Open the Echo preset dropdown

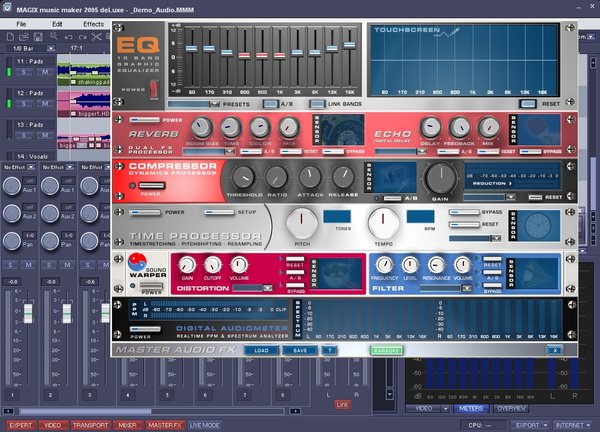pos(401,152)
